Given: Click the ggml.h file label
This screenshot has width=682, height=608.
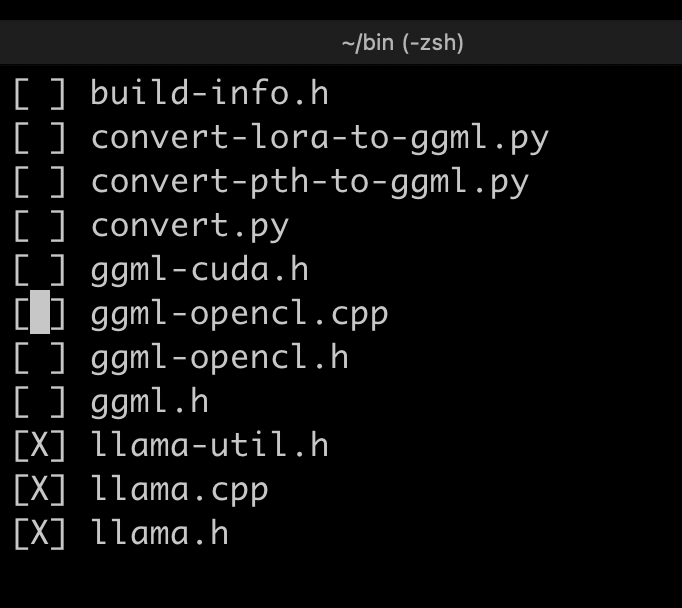Looking at the screenshot, I should click(149, 402).
